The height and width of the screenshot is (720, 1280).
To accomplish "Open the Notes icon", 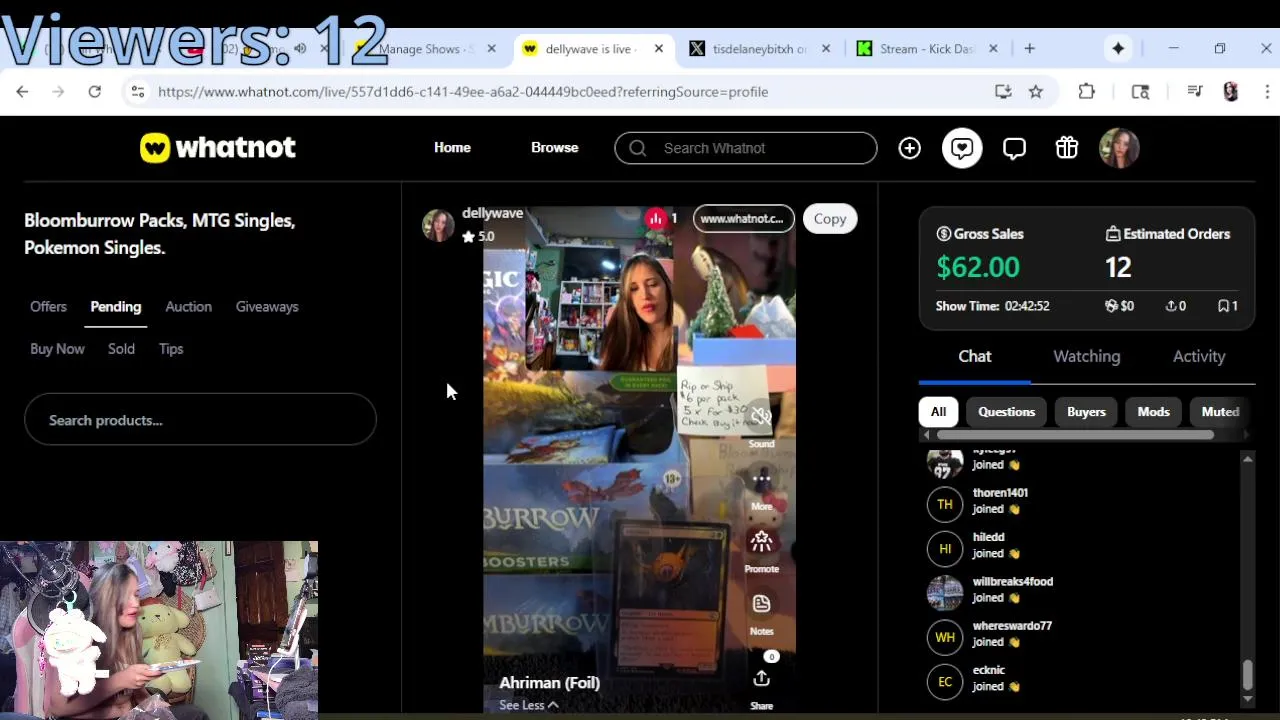I will pos(761,604).
